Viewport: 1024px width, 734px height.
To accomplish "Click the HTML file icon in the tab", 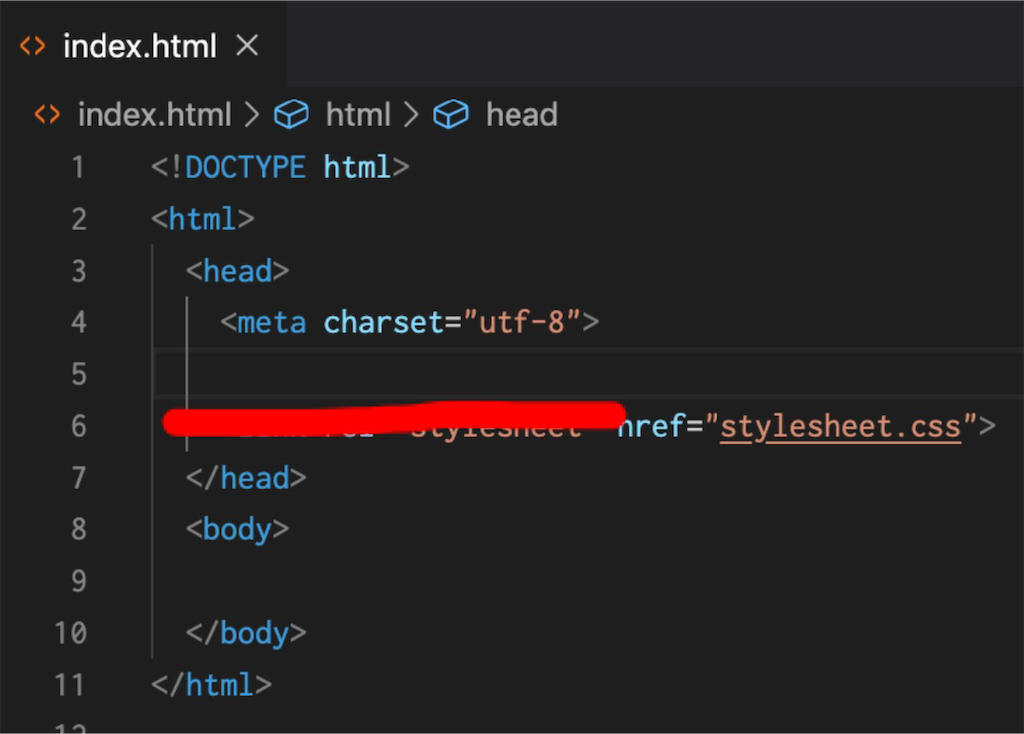I will click(x=33, y=46).
